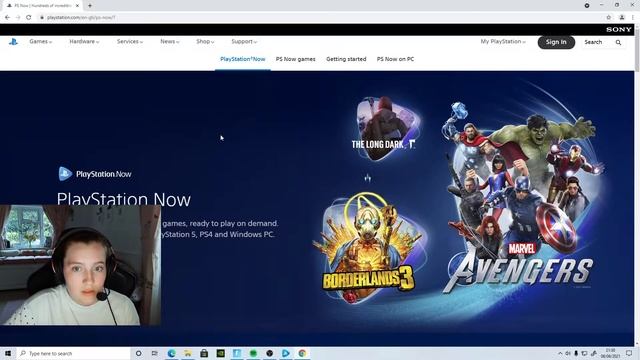Expand the Services dropdown menu

pyautogui.click(x=130, y=42)
